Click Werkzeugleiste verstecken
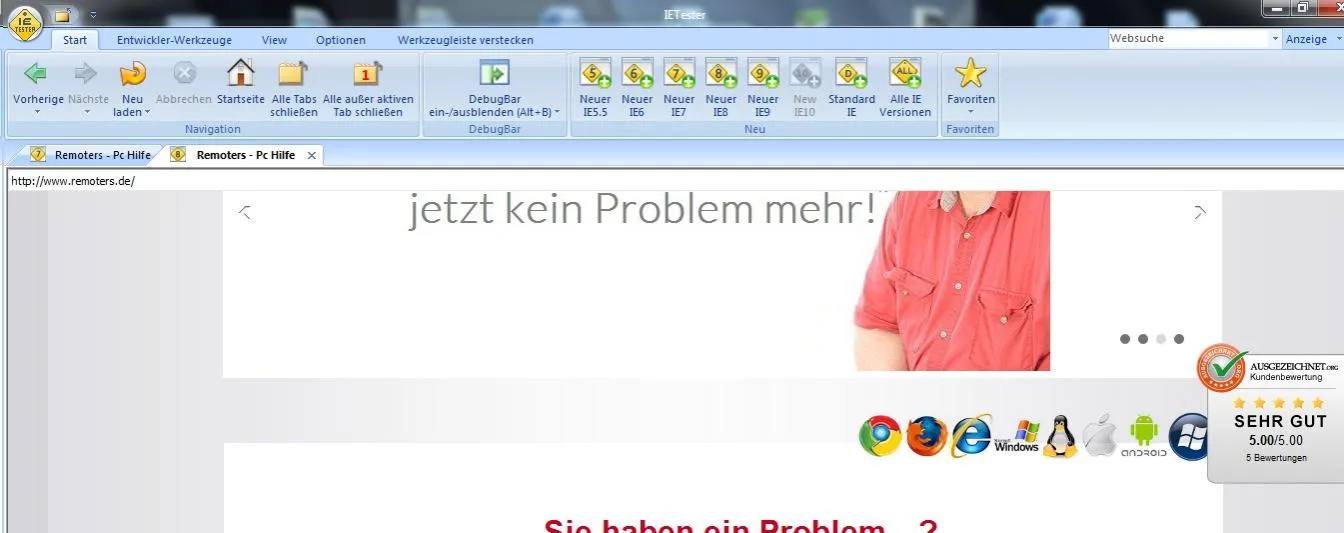 [465, 40]
